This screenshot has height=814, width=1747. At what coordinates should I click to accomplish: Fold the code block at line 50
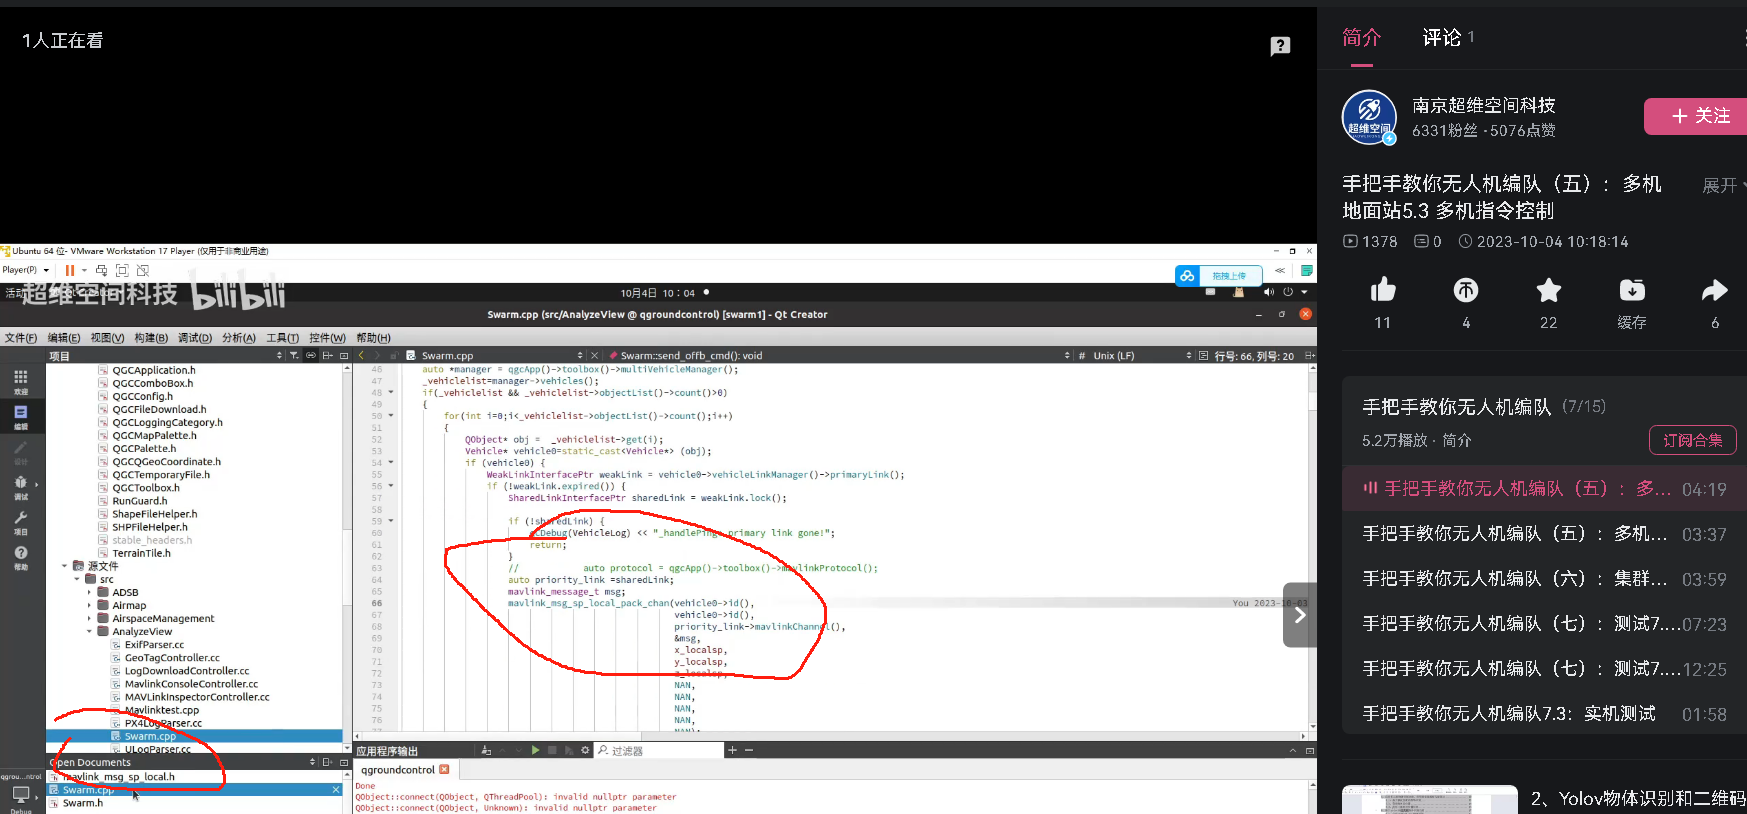[x=391, y=416]
